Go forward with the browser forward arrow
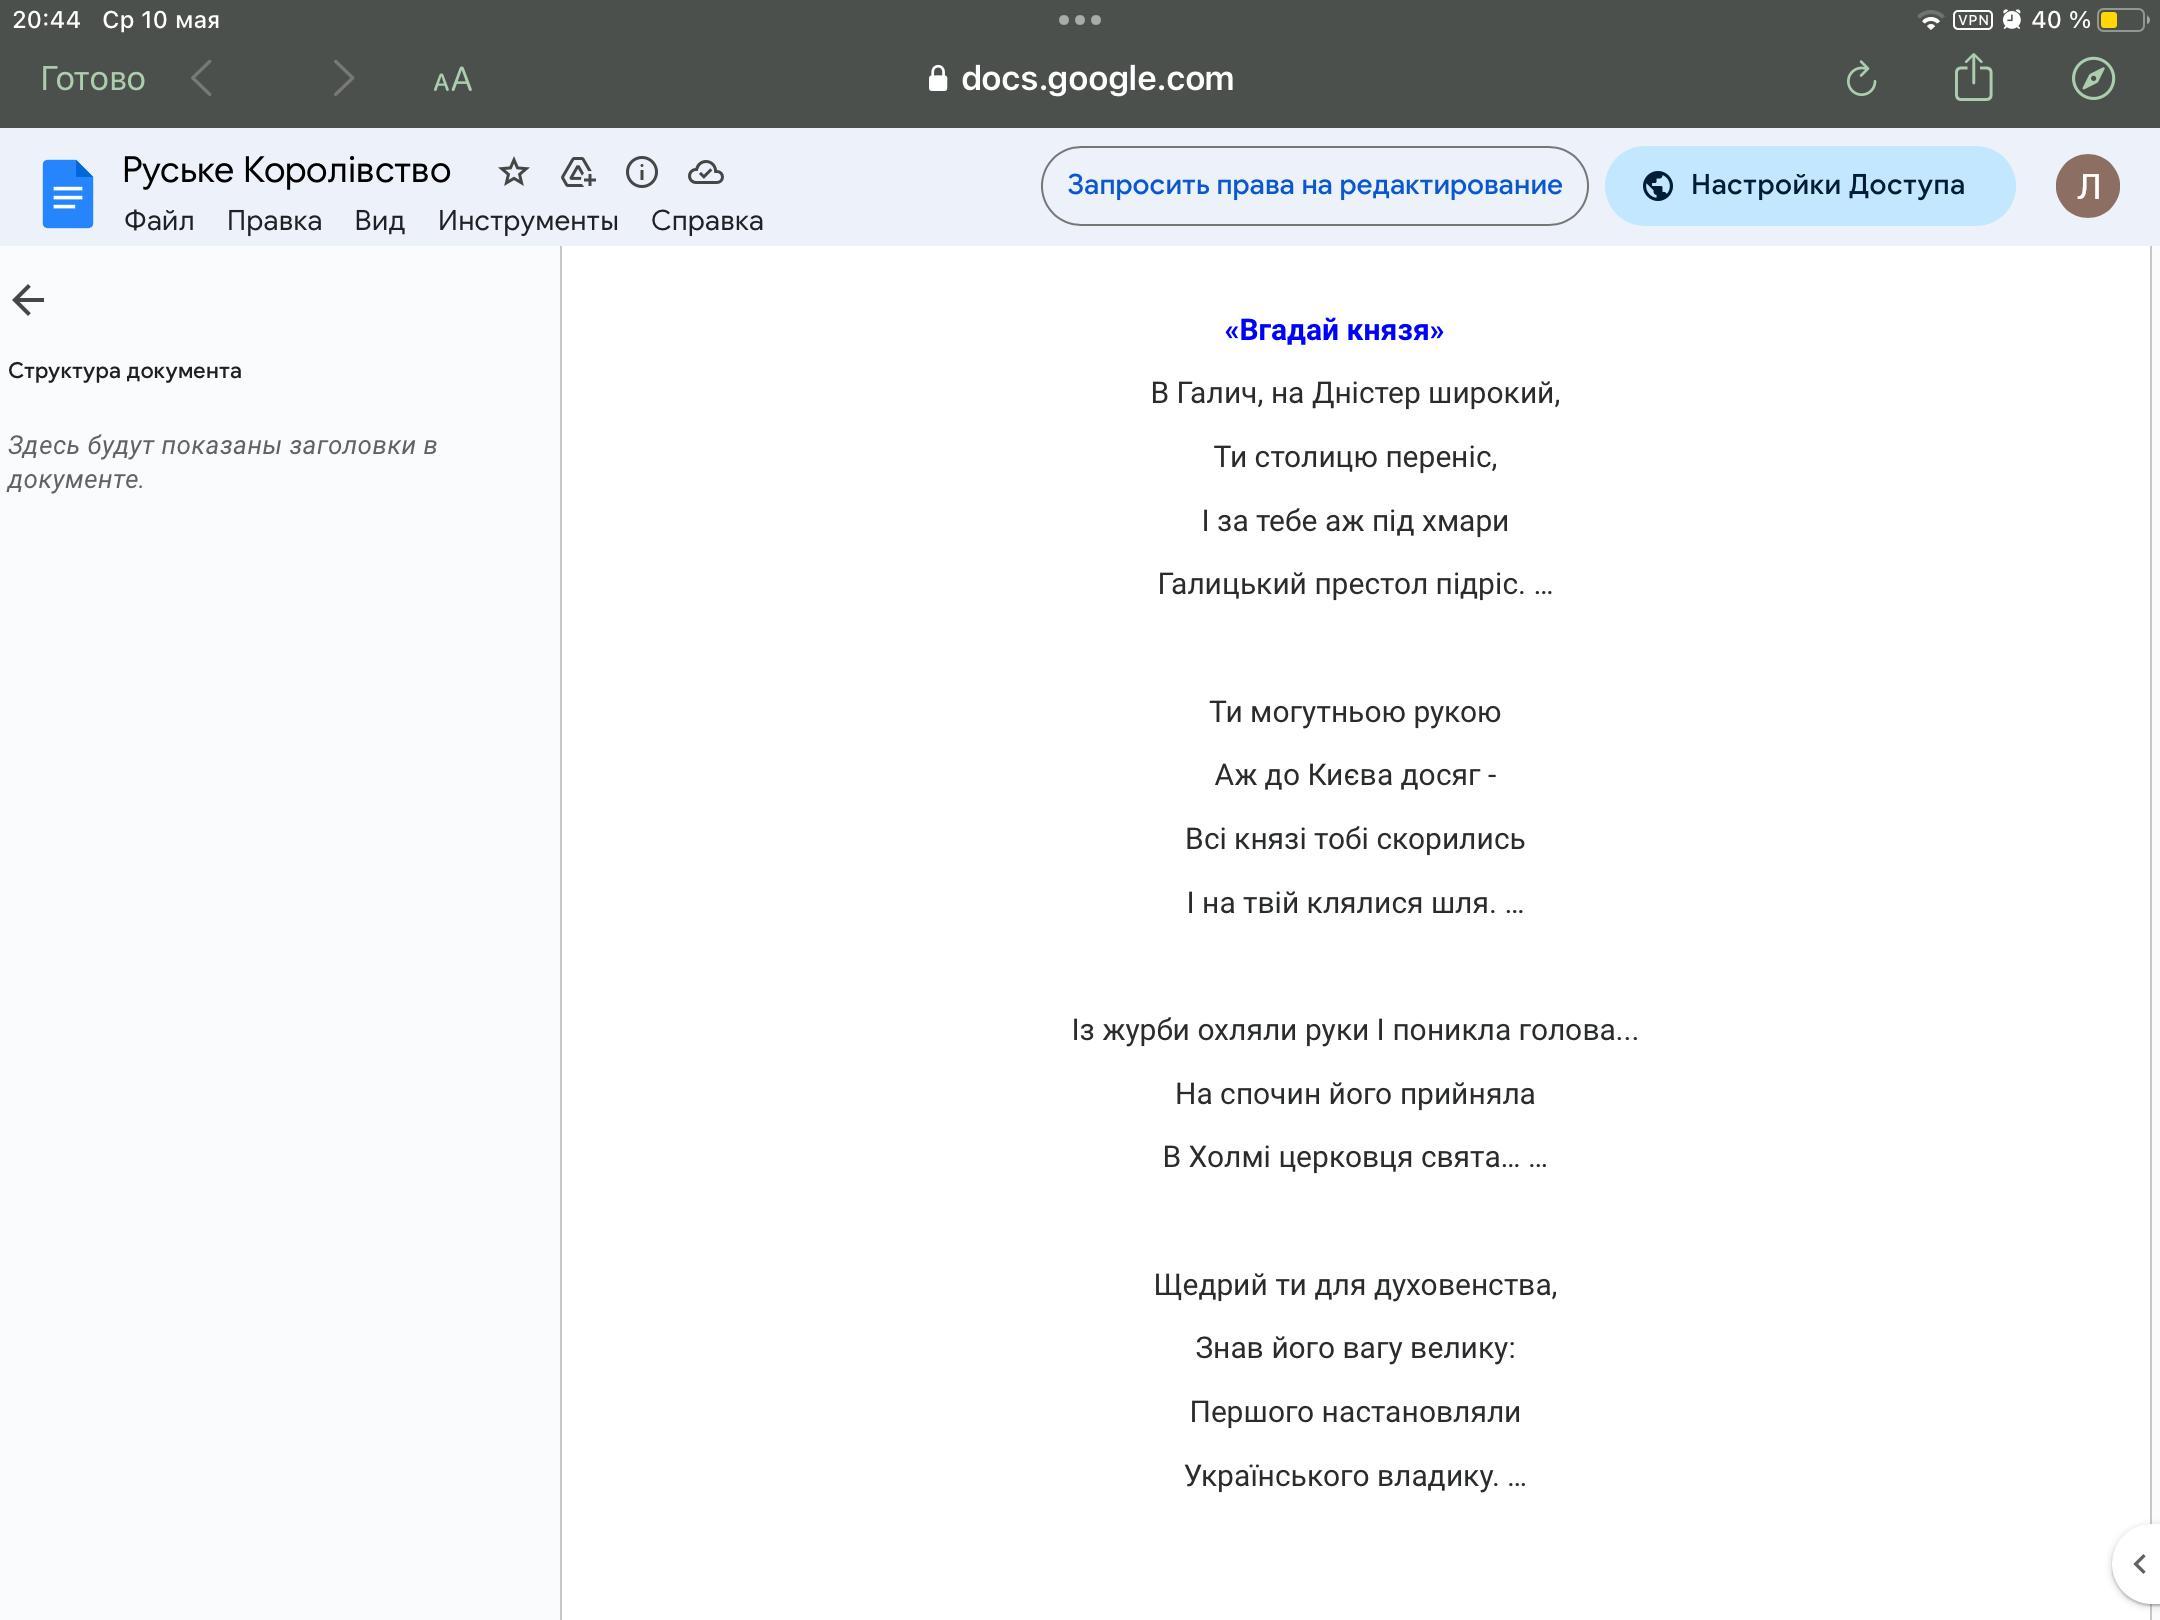 (343, 78)
